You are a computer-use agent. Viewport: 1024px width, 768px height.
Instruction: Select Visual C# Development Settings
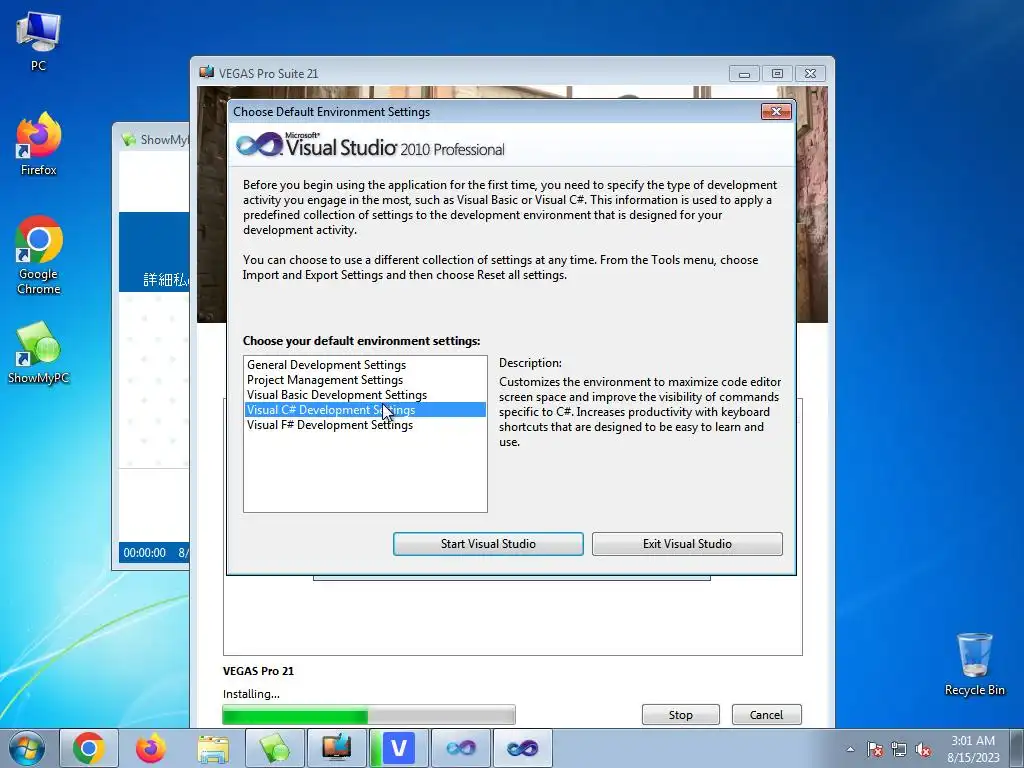[x=365, y=409]
